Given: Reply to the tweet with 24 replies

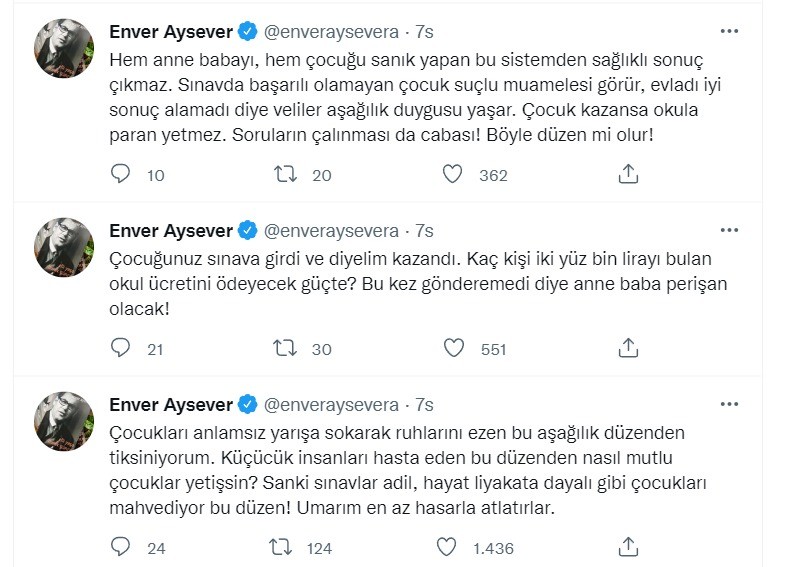Looking at the screenshot, I should pos(121,547).
